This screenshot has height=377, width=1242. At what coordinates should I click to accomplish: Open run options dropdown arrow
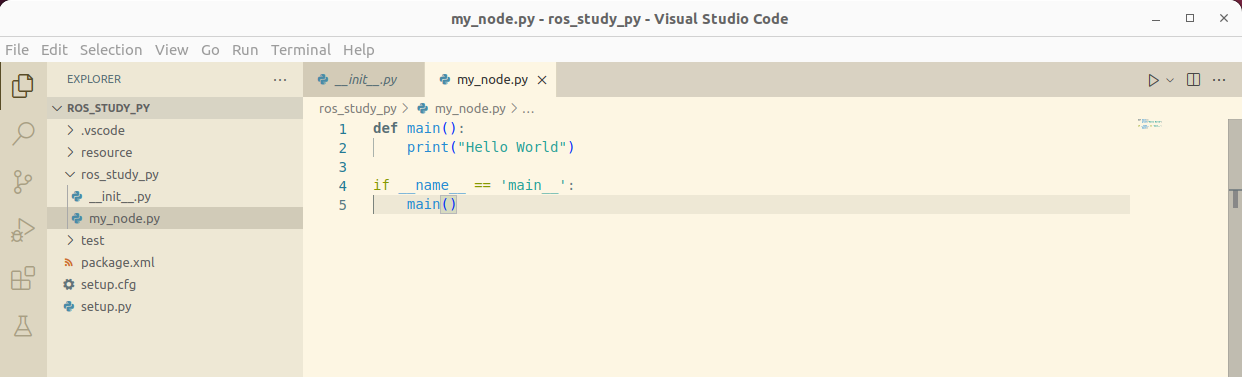(x=1170, y=80)
